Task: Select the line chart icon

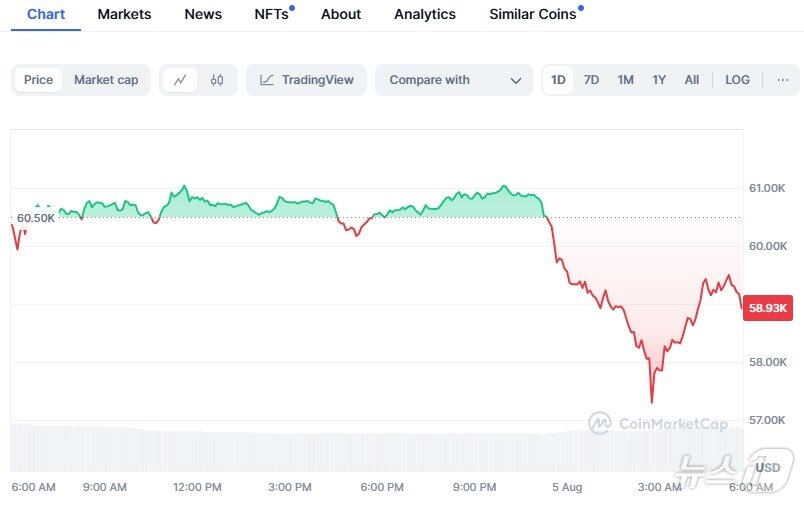Action: point(180,80)
